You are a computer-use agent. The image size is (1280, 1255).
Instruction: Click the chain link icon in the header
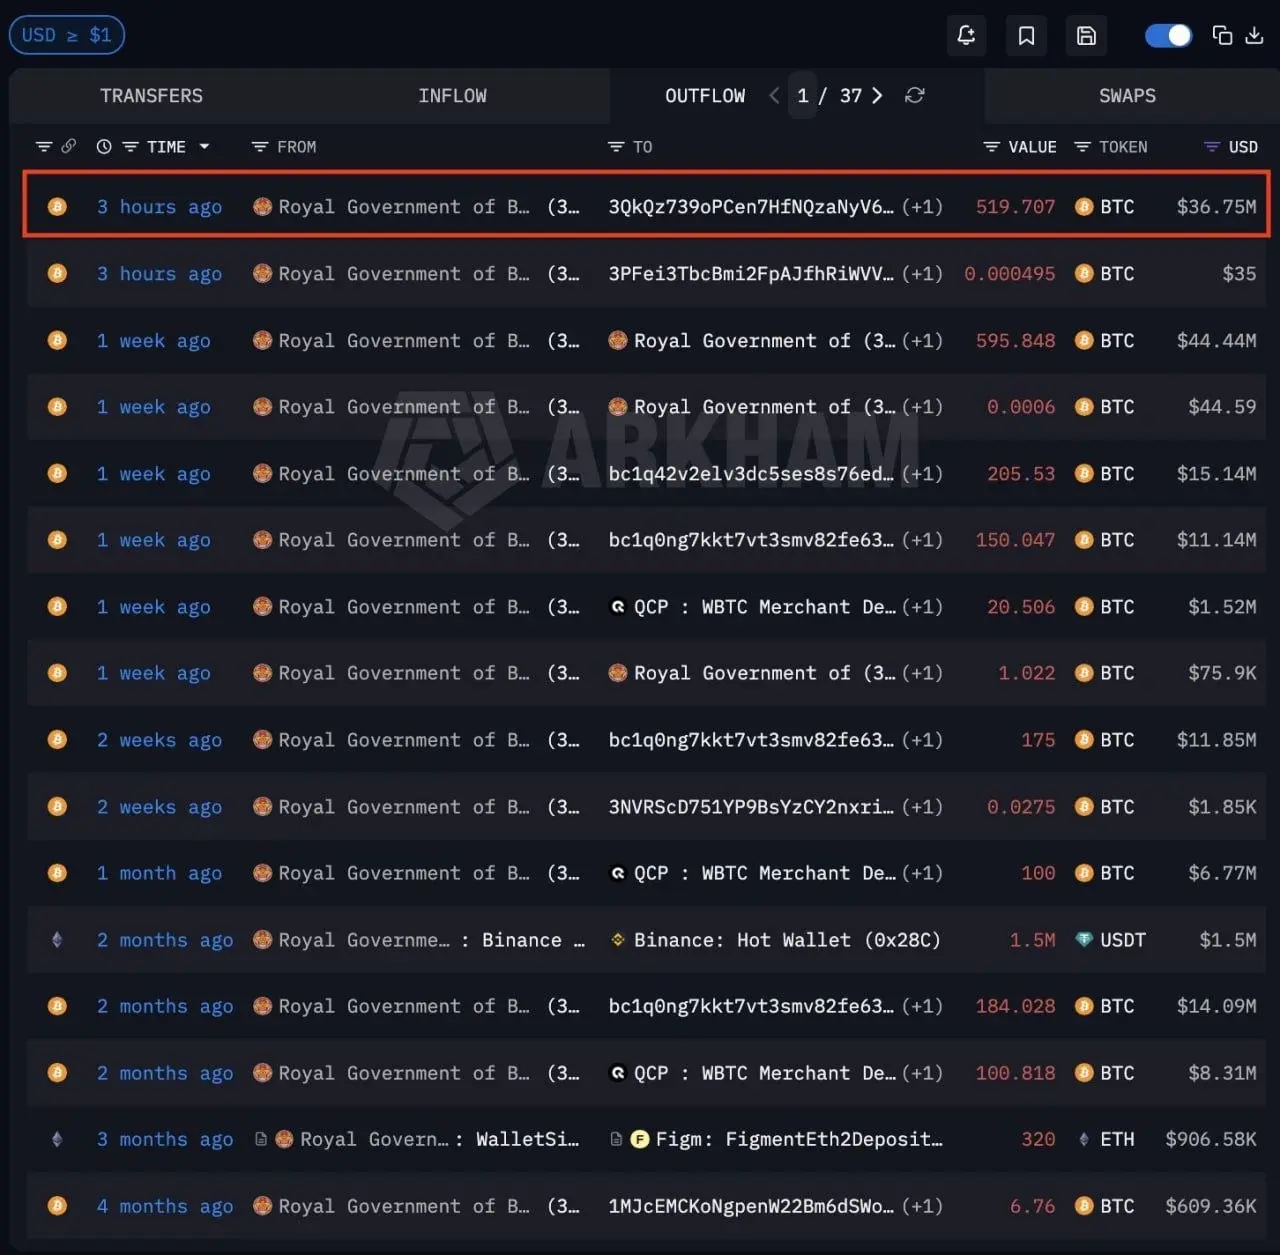[x=69, y=147]
